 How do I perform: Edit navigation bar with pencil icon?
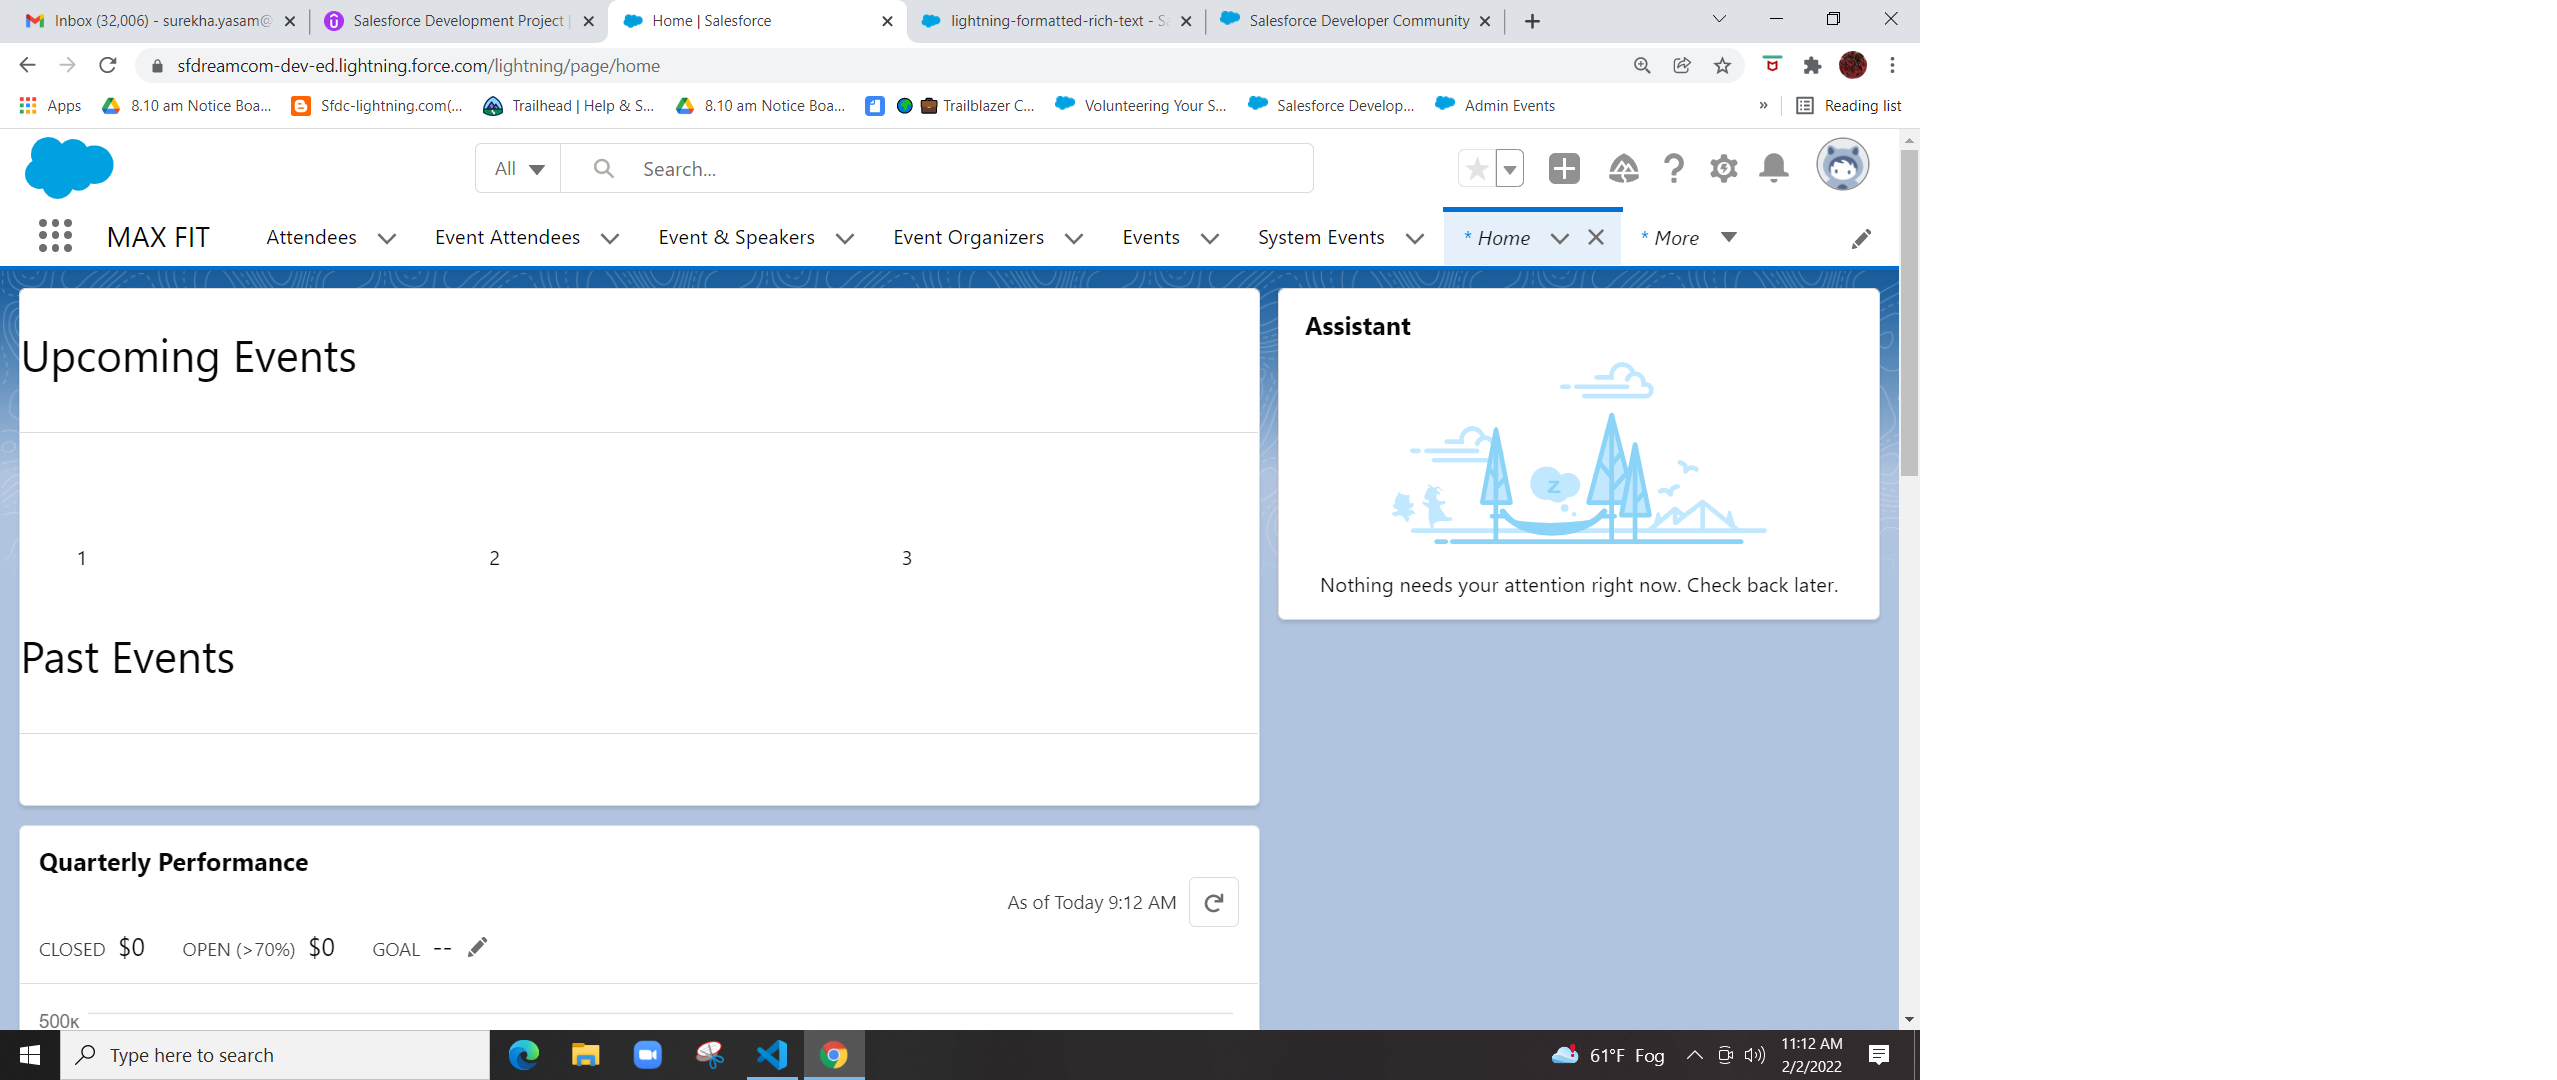[x=1860, y=239]
